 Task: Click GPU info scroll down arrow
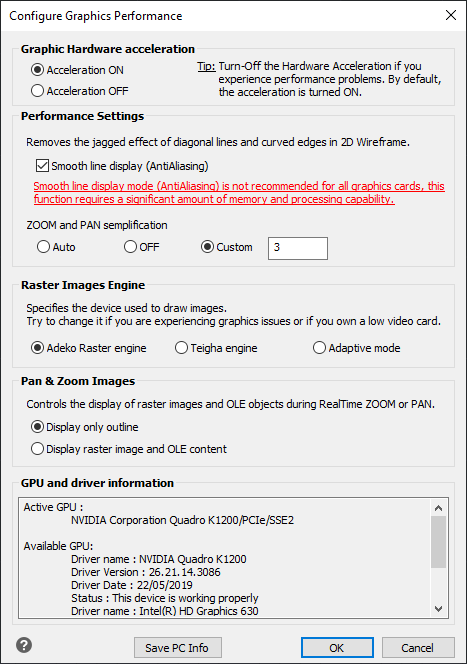tap(439, 609)
